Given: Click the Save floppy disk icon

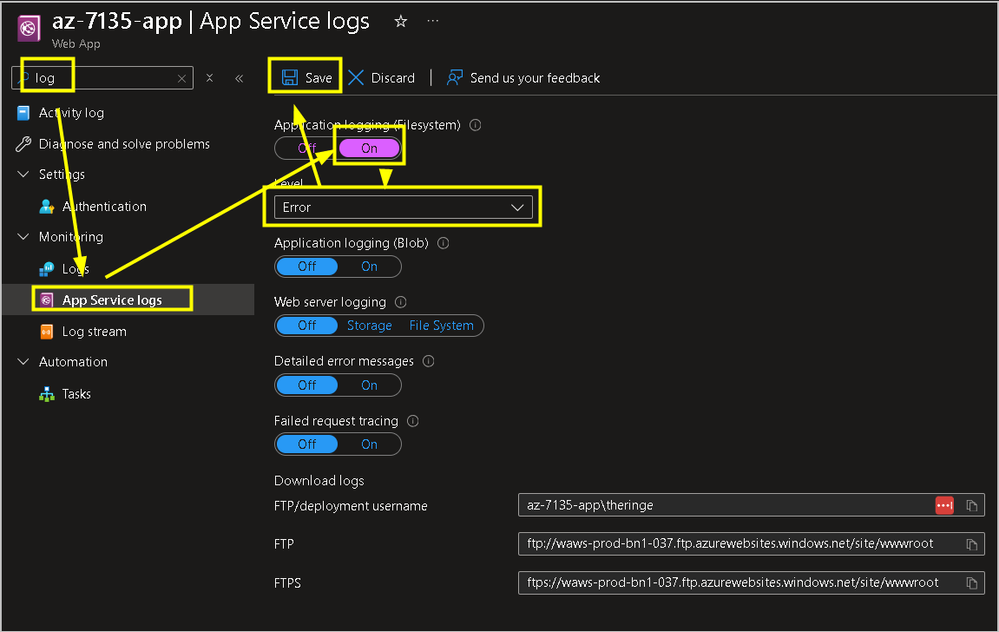Looking at the screenshot, I should pyautogui.click(x=290, y=78).
